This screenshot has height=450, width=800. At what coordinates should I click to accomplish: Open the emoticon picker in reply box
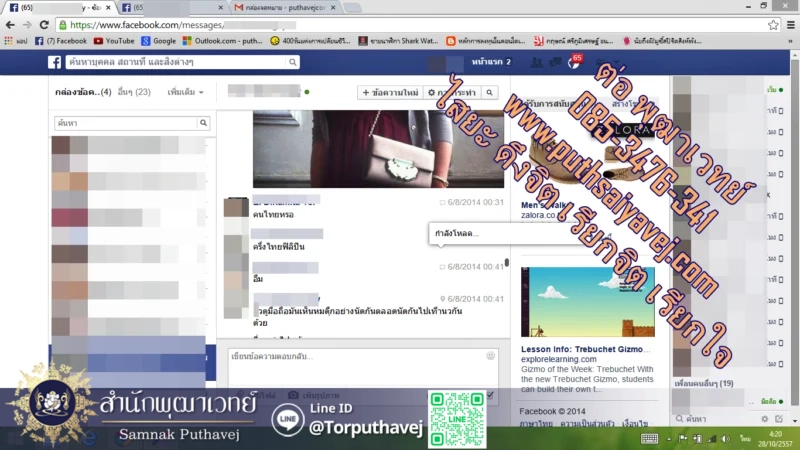point(490,356)
